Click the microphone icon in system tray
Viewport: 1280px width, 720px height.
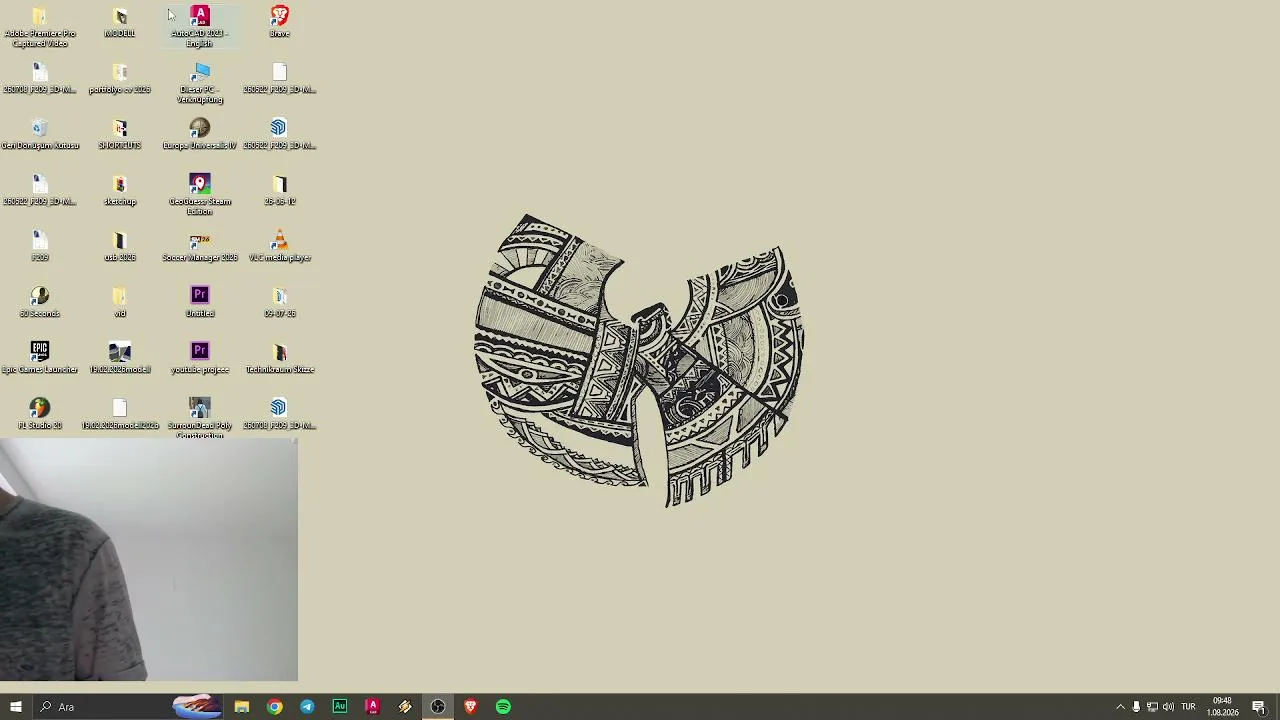point(1136,707)
